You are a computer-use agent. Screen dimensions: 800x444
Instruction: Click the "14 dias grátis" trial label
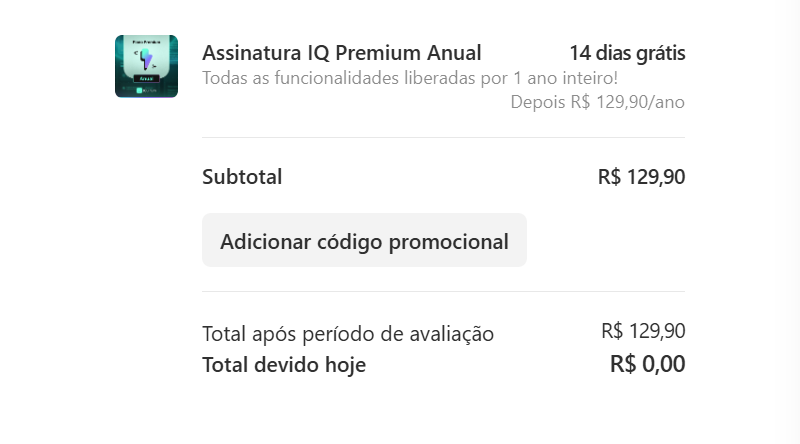pyautogui.click(x=627, y=53)
